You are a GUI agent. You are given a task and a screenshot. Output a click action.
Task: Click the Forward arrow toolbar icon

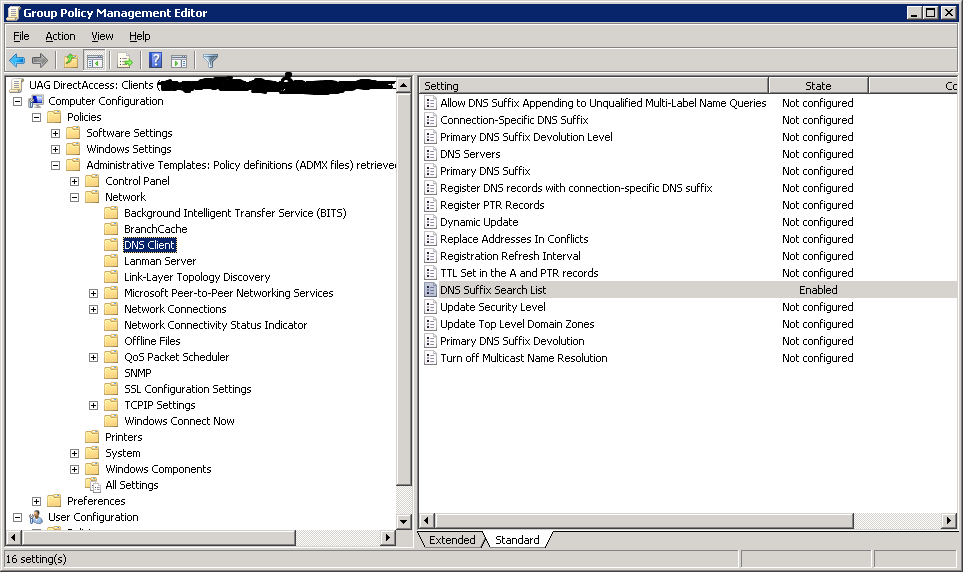coord(40,60)
